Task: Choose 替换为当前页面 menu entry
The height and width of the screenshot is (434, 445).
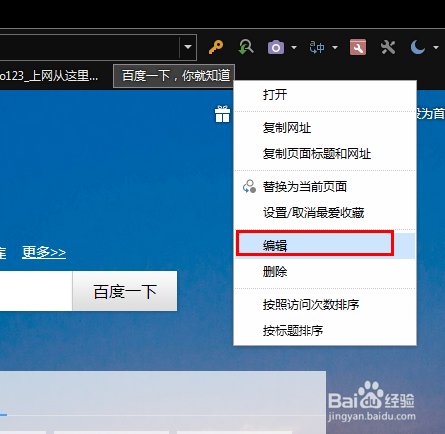Action: (x=325, y=186)
